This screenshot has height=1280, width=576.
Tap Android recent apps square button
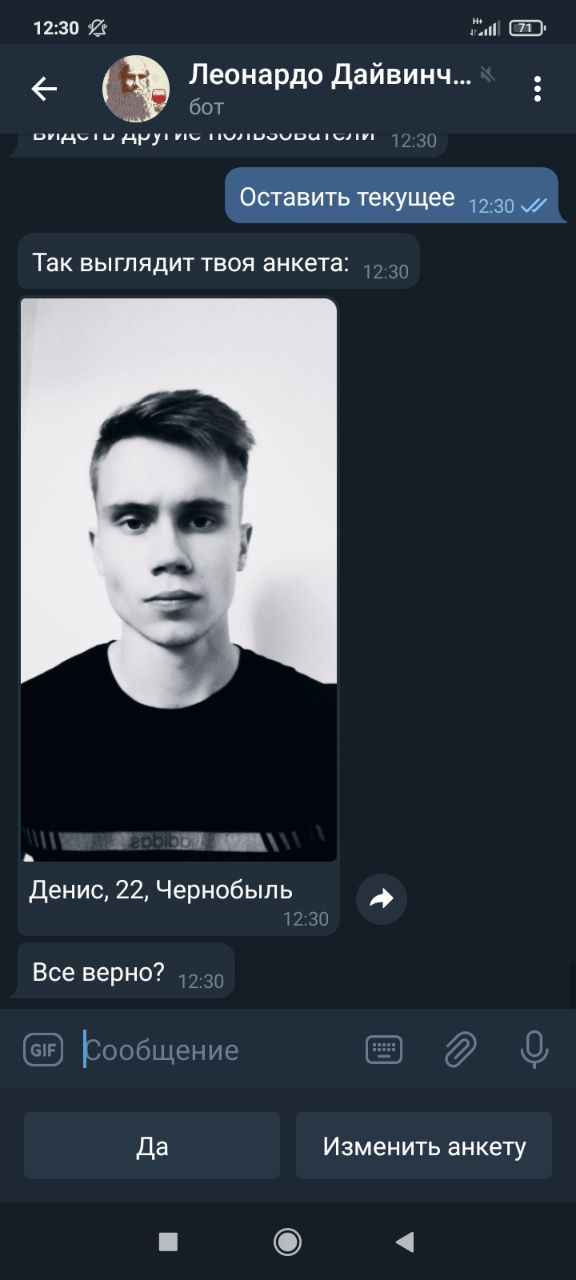tap(168, 1242)
